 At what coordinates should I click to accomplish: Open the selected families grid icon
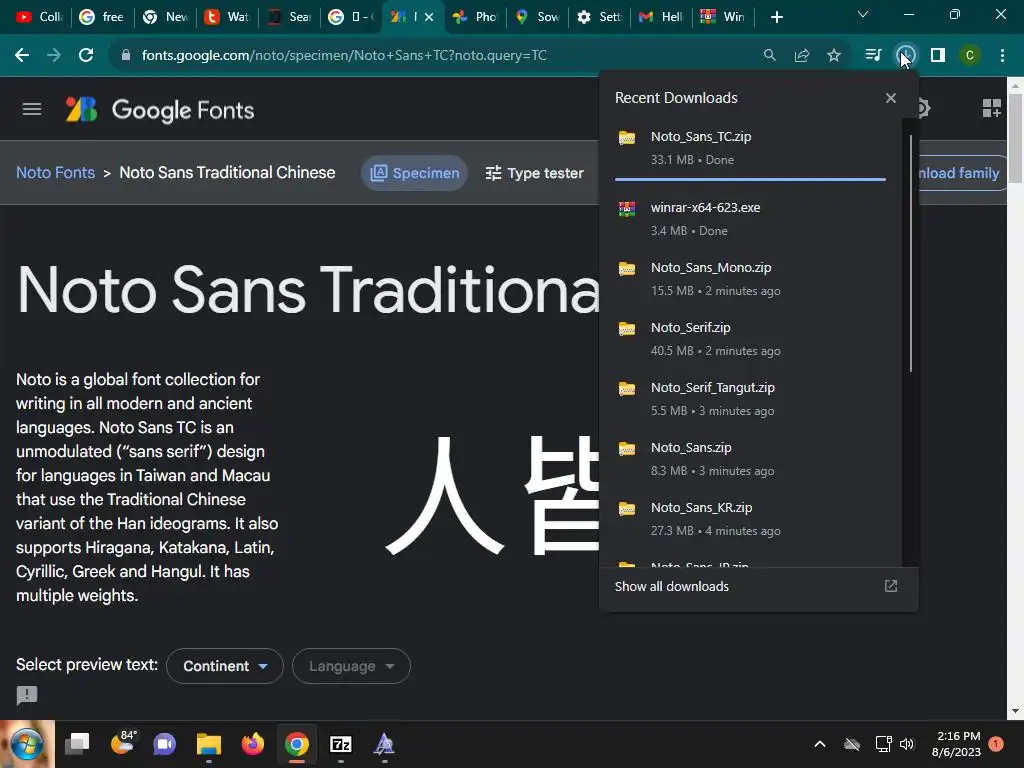[x=991, y=108]
